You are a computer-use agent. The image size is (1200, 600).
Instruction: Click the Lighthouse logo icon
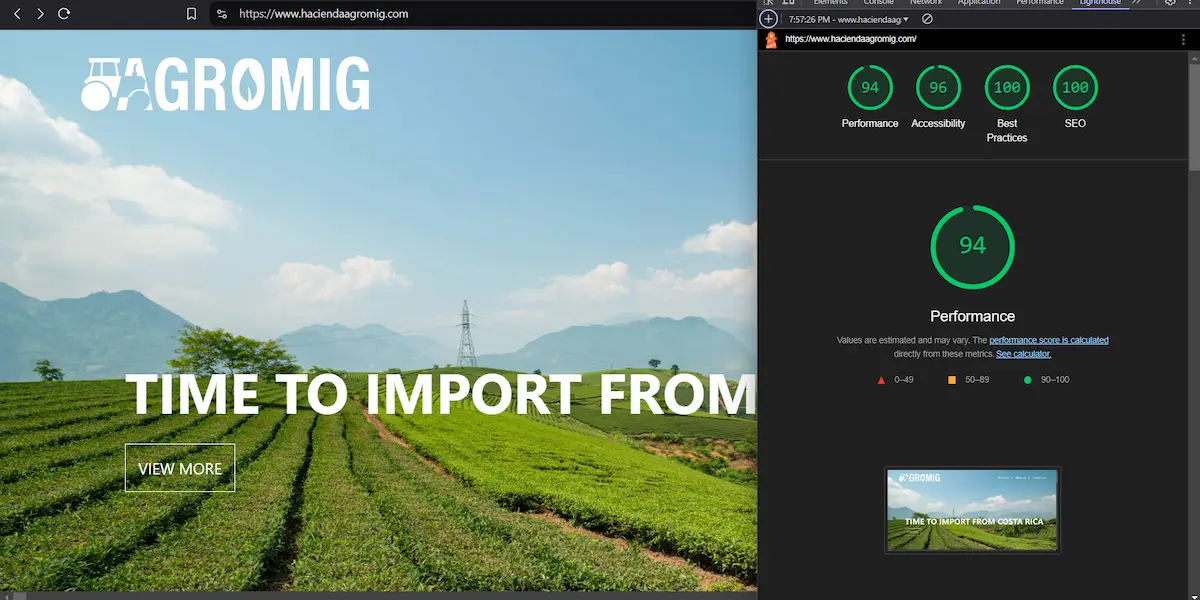click(771, 39)
